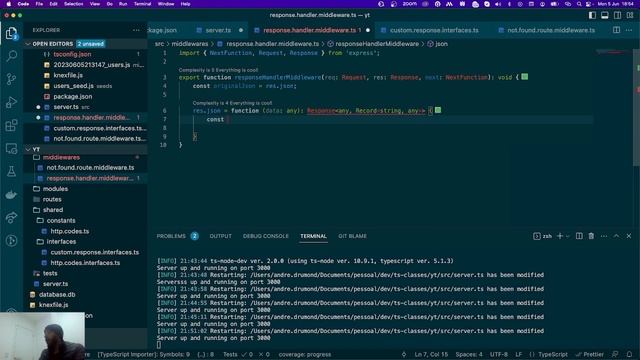Click 'src' breadcrumb segment
Image resolution: width=640 pixels, height=360 pixels.
[x=159, y=44]
